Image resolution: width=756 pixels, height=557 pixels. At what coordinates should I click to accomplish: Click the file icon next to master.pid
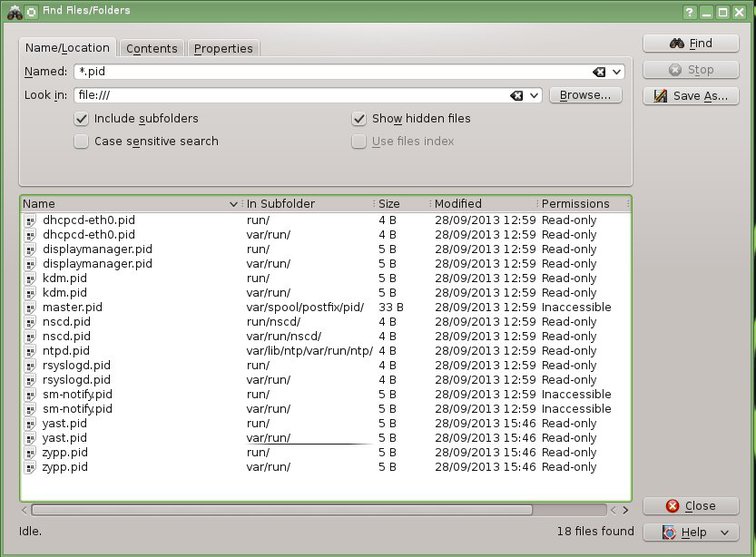tap(30, 307)
